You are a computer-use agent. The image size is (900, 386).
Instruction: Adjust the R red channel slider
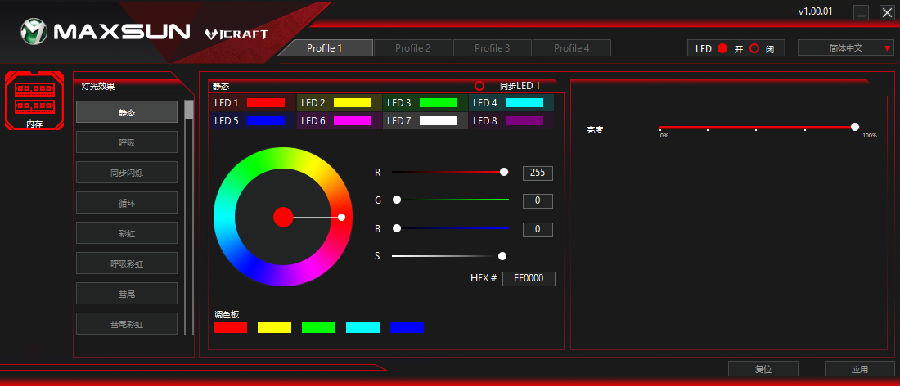click(x=451, y=172)
